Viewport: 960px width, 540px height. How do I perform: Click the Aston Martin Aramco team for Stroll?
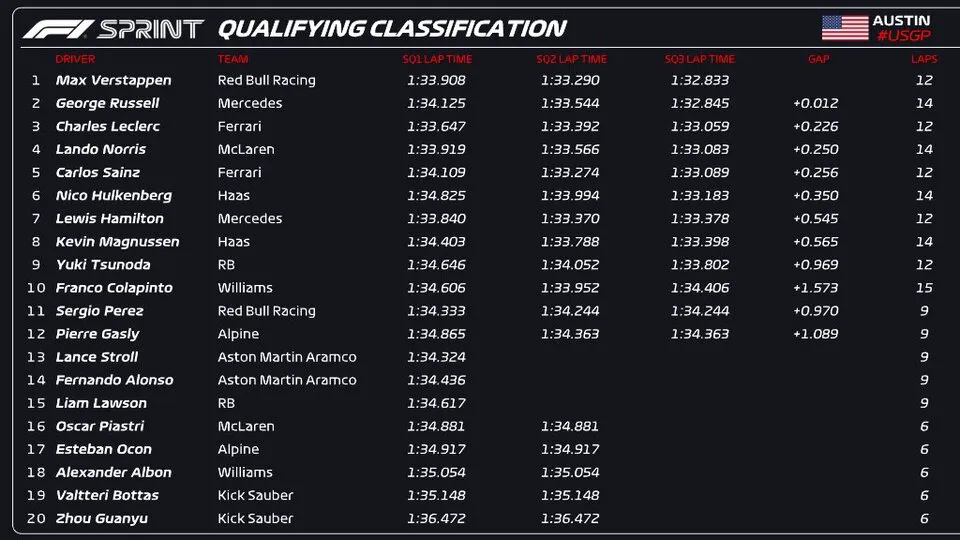point(287,357)
